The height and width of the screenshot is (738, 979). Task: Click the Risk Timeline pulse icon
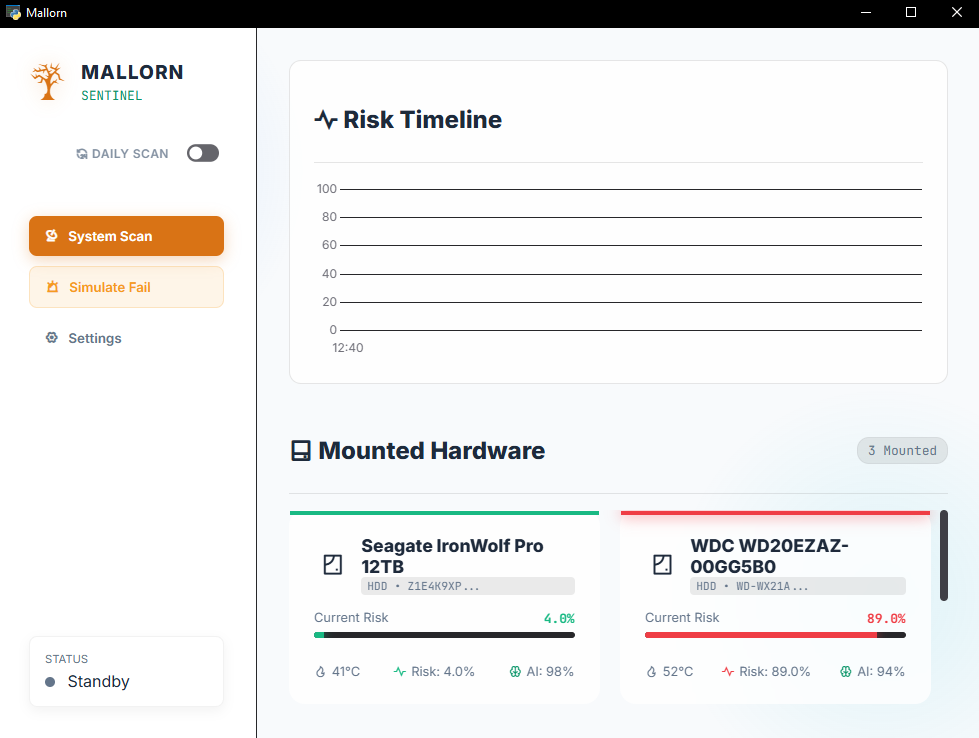[x=325, y=120]
